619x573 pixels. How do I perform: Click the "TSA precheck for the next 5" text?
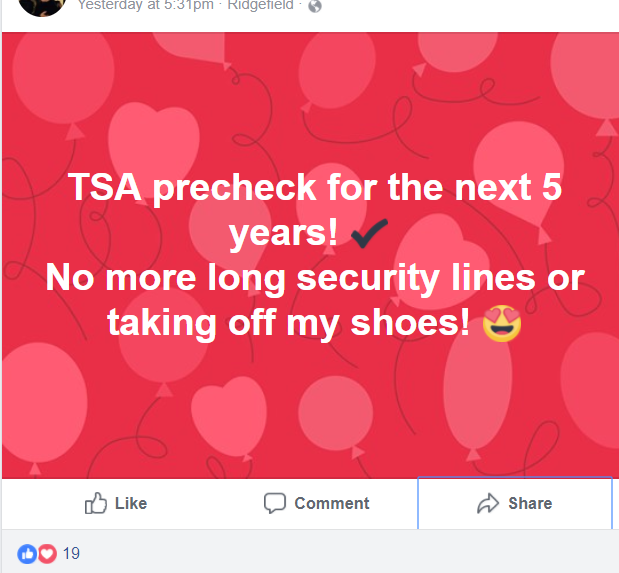[x=315, y=187]
